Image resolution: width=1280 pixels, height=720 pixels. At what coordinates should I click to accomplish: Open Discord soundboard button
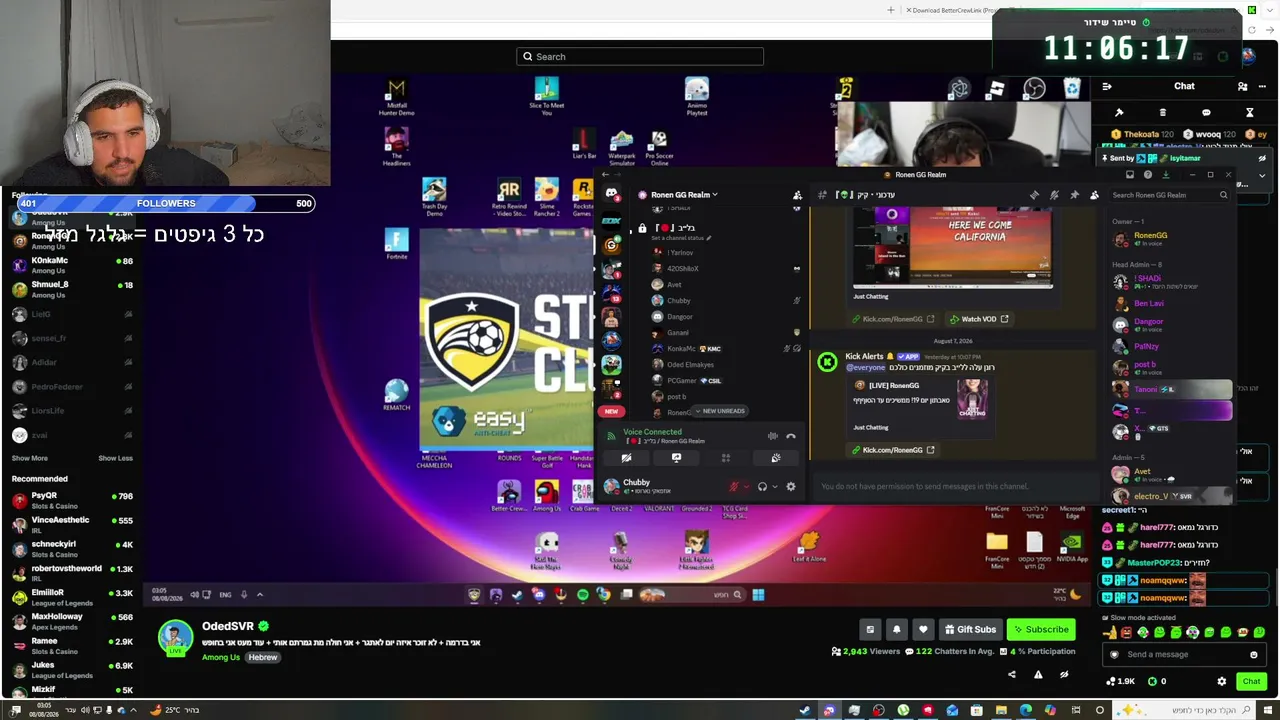tap(775, 458)
